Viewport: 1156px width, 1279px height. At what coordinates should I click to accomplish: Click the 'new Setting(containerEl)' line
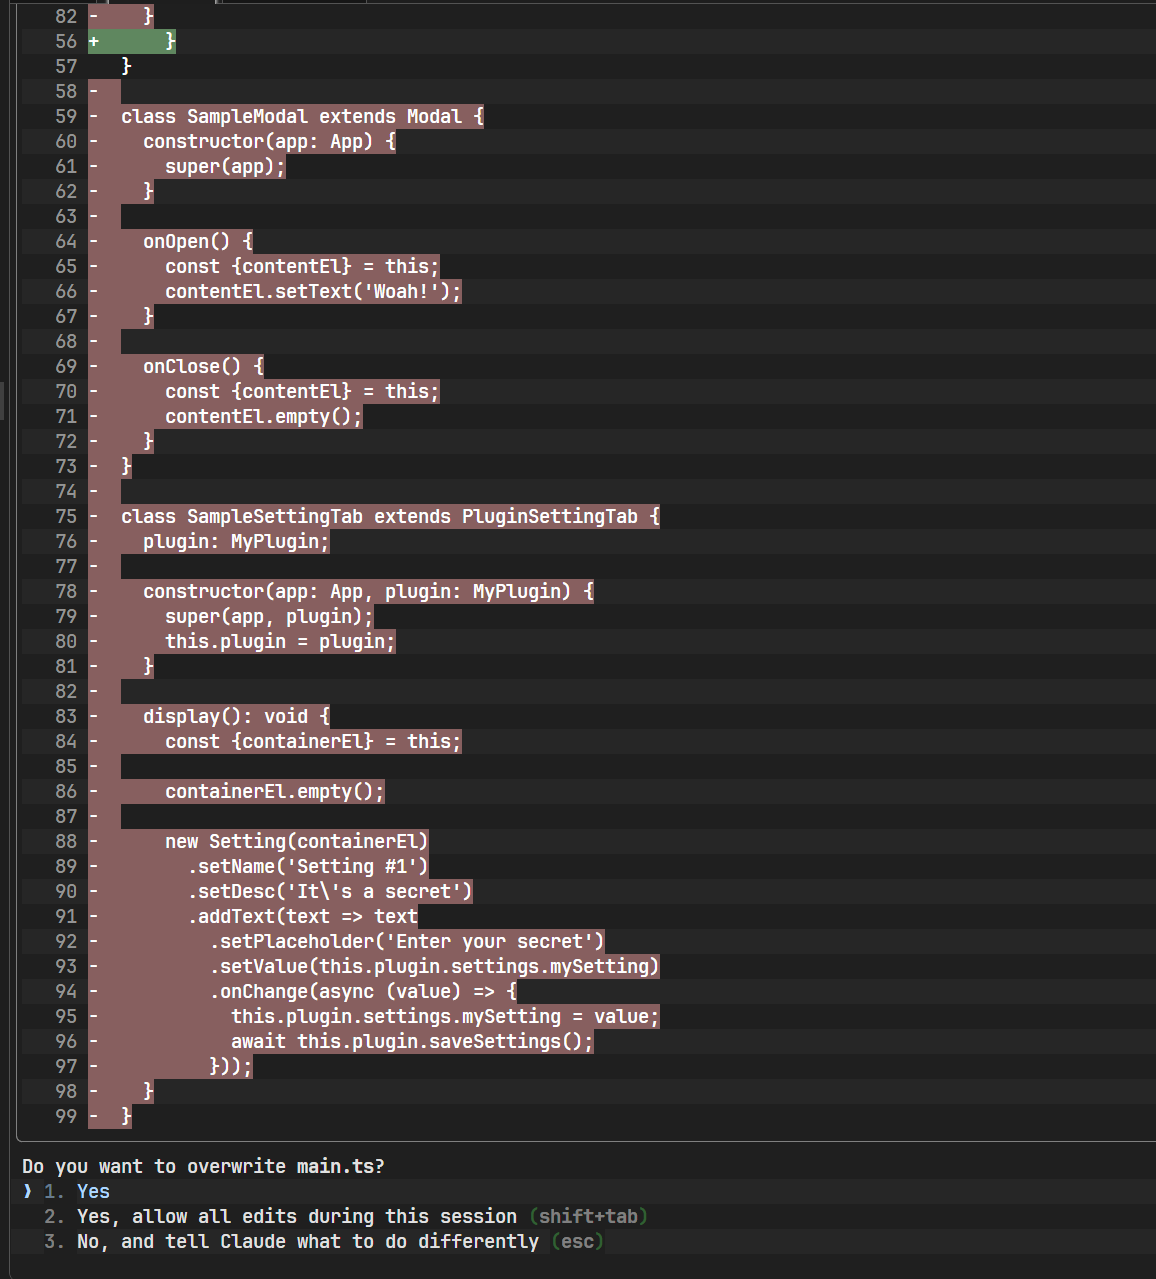[297, 841]
